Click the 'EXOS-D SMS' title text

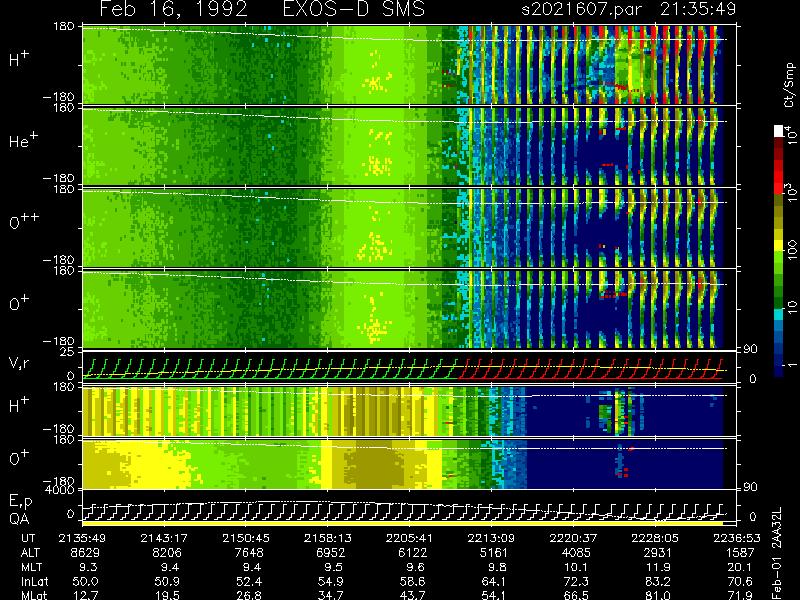[354, 9]
